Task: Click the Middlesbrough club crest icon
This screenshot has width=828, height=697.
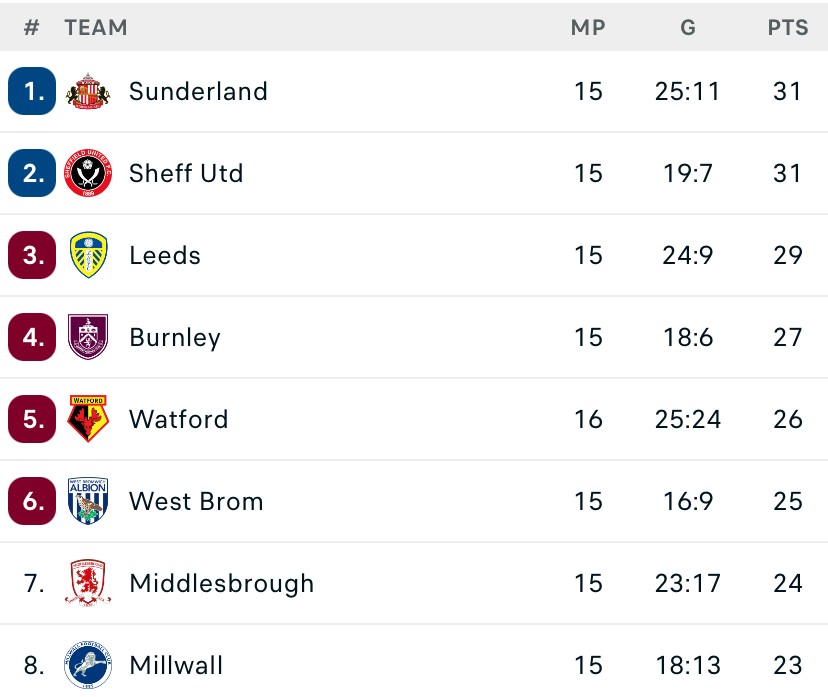Action: 88,583
